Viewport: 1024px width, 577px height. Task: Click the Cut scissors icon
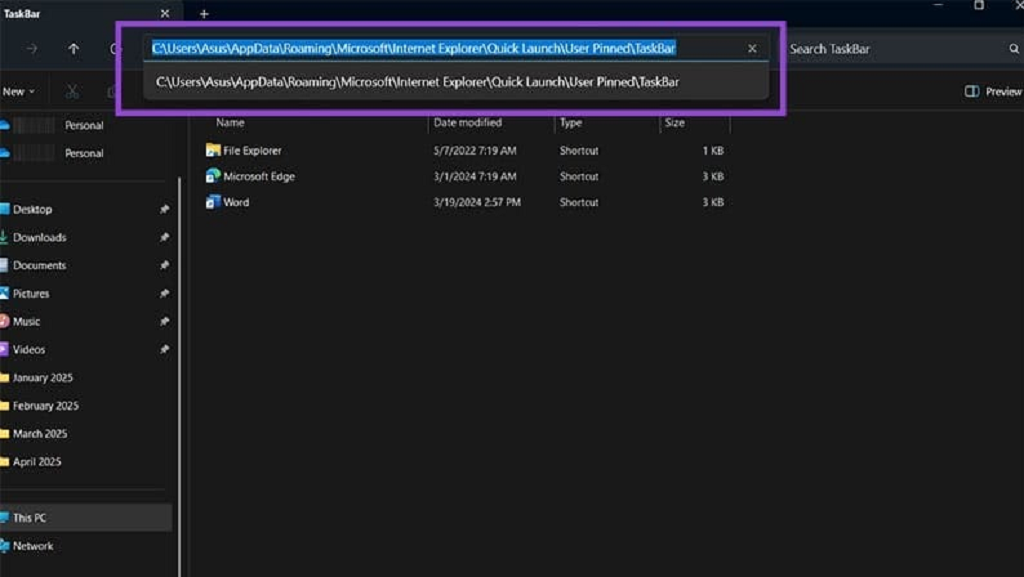click(72, 91)
